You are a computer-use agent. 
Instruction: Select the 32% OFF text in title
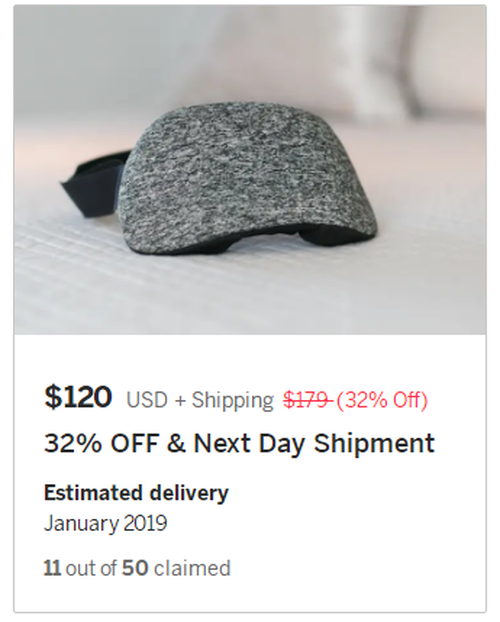tap(102, 443)
